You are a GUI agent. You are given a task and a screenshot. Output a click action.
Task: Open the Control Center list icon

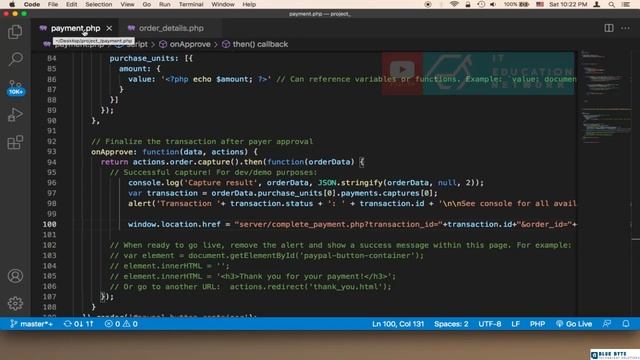click(x=625, y=4)
